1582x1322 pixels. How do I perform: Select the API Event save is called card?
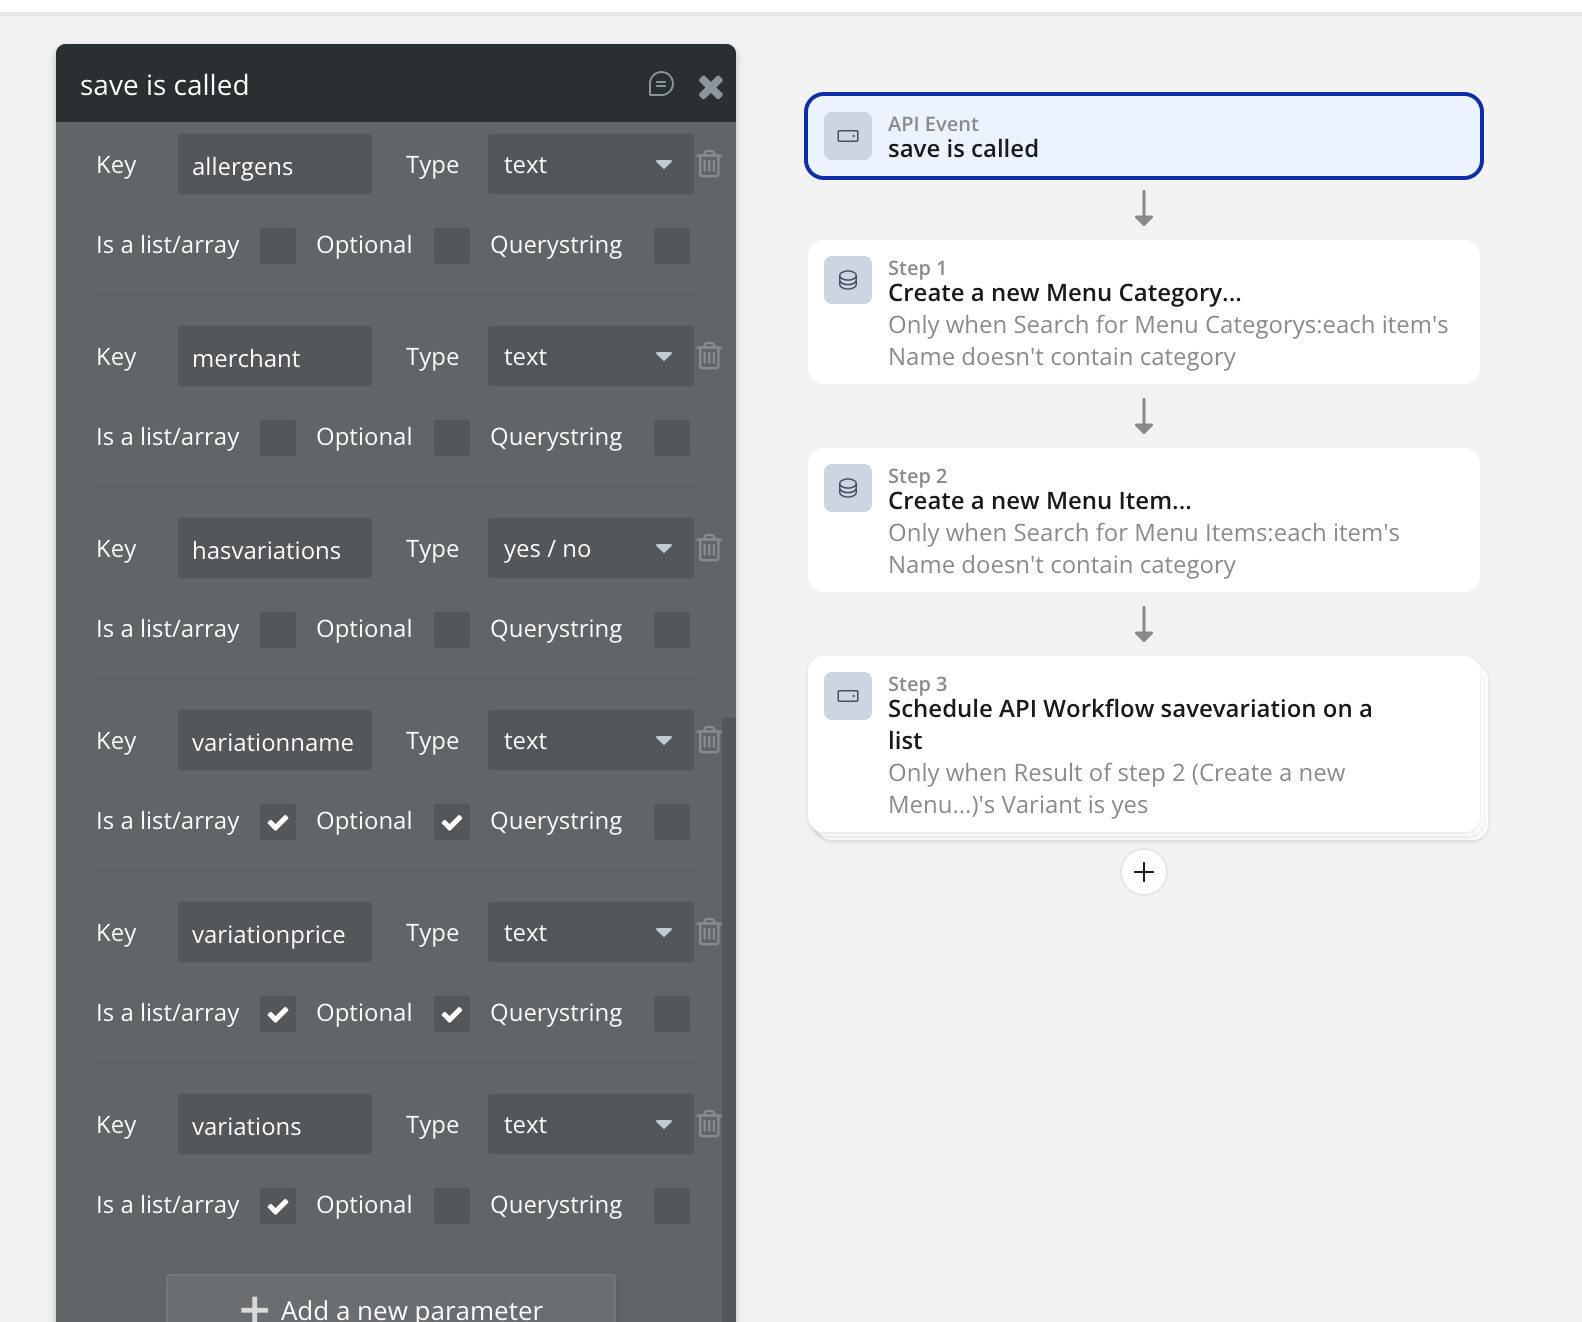1144,136
